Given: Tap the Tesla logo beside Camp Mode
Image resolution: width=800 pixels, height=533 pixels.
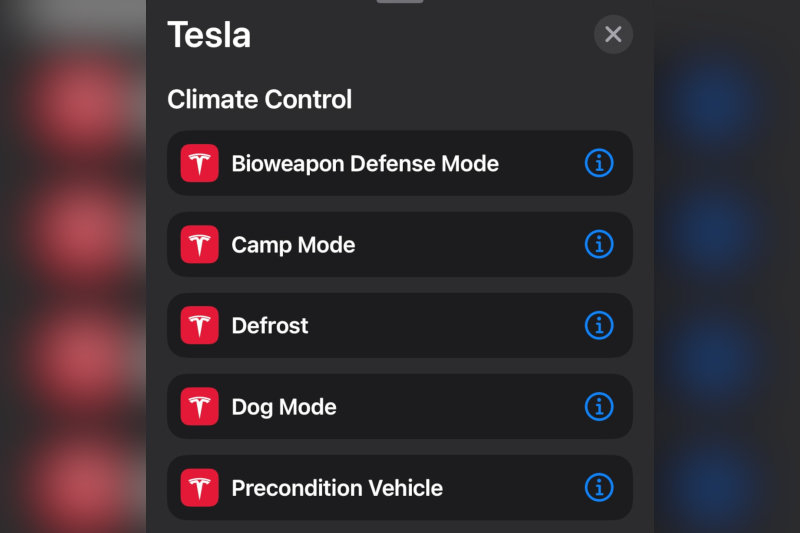Looking at the screenshot, I should [x=199, y=244].
